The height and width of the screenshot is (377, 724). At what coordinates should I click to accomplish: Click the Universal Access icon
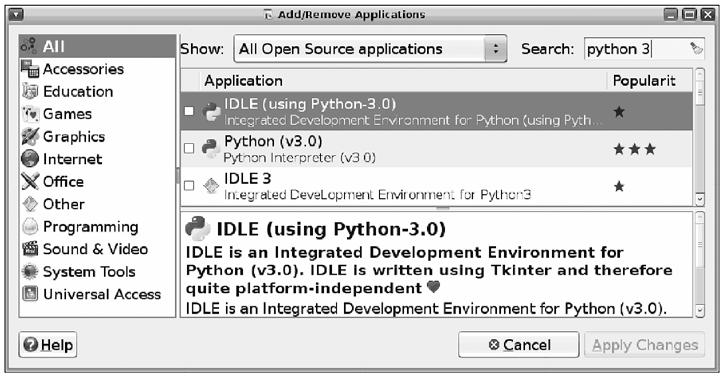30,294
